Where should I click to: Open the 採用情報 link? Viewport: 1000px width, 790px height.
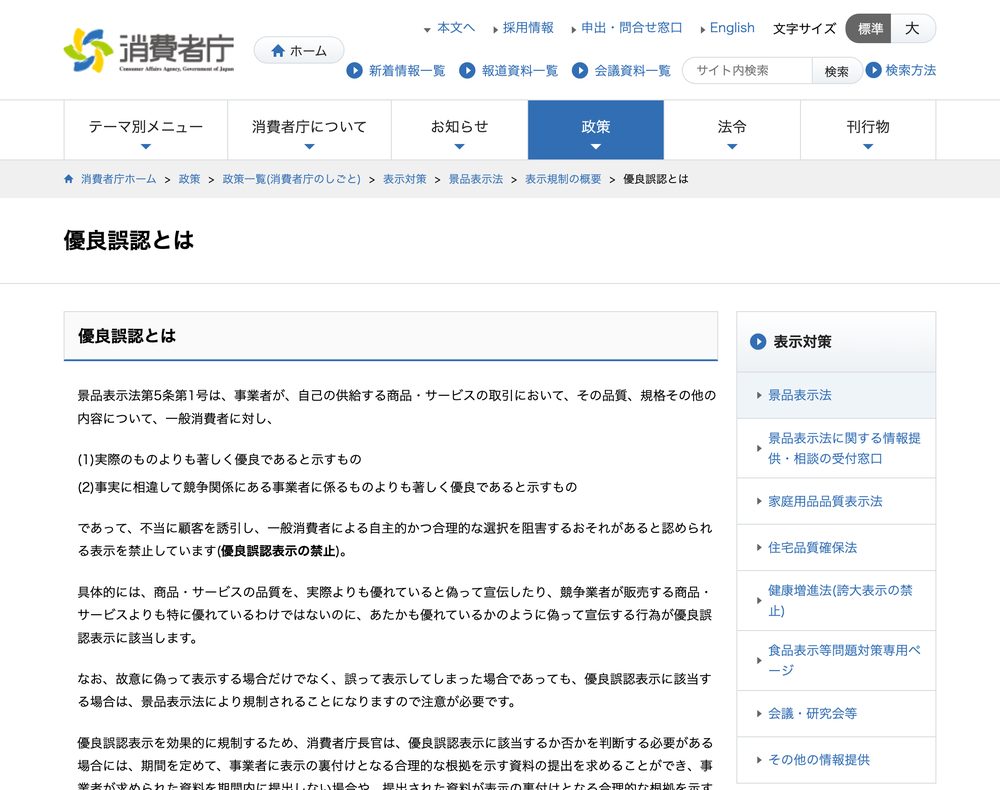pyautogui.click(x=528, y=28)
